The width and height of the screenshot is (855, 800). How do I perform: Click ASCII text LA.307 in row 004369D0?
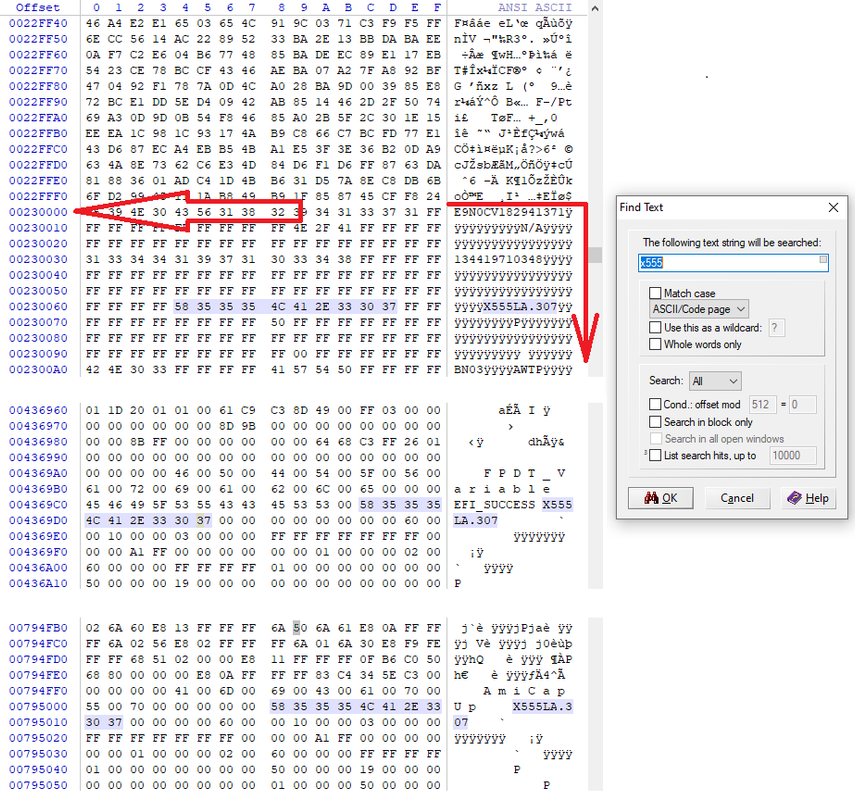coord(476,520)
